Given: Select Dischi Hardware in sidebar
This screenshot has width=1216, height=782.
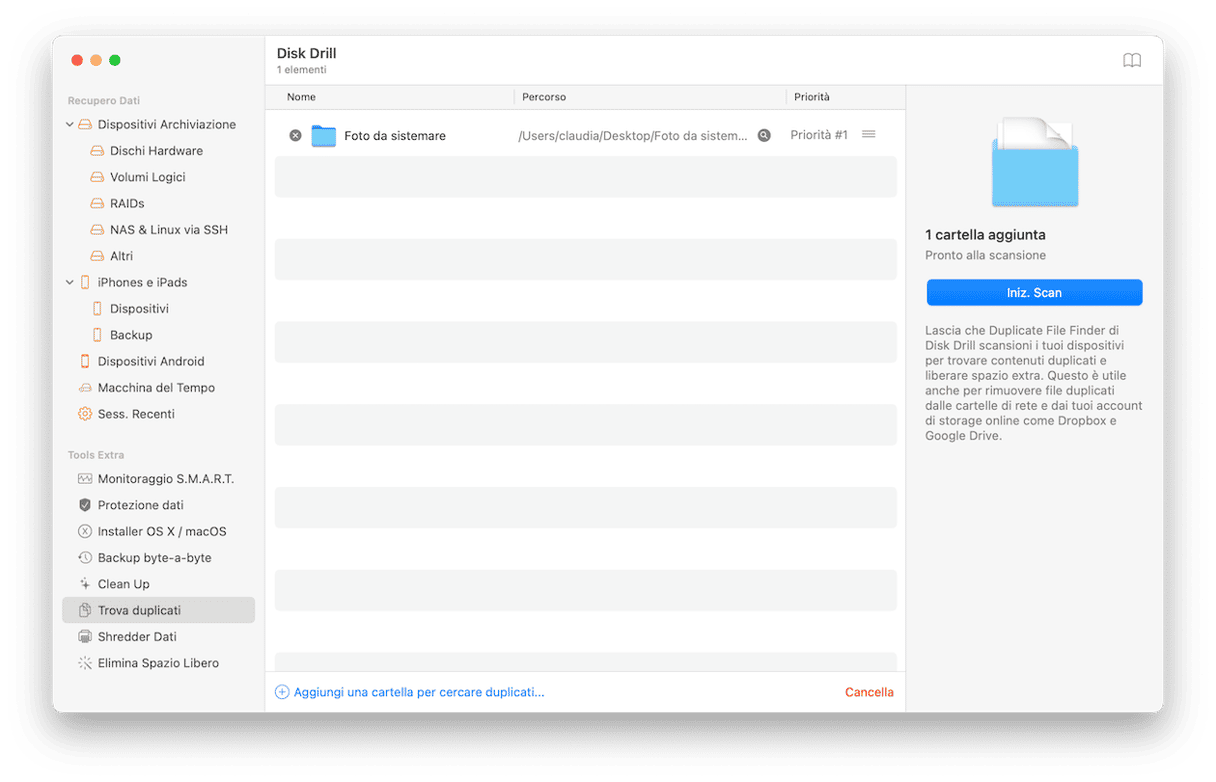Looking at the screenshot, I should [x=158, y=151].
